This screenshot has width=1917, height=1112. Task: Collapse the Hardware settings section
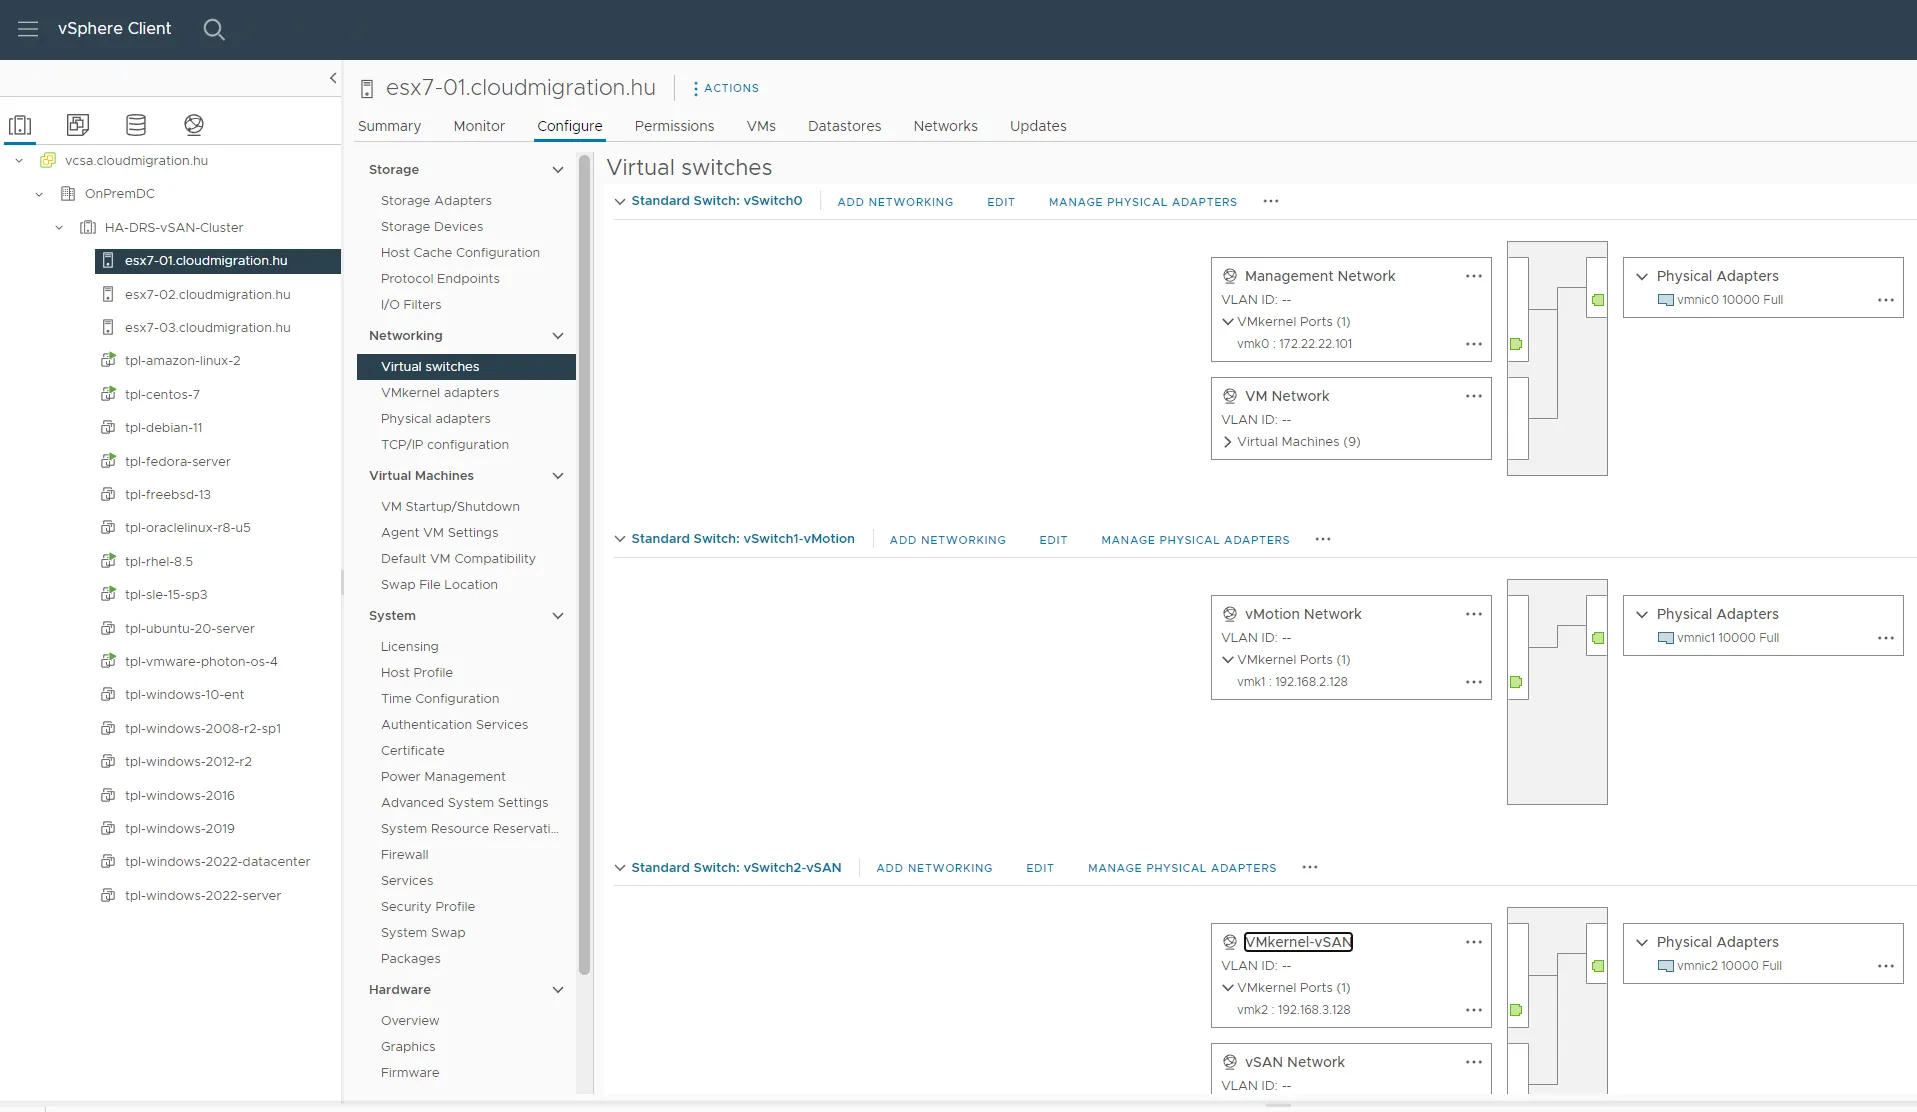pyautogui.click(x=558, y=990)
